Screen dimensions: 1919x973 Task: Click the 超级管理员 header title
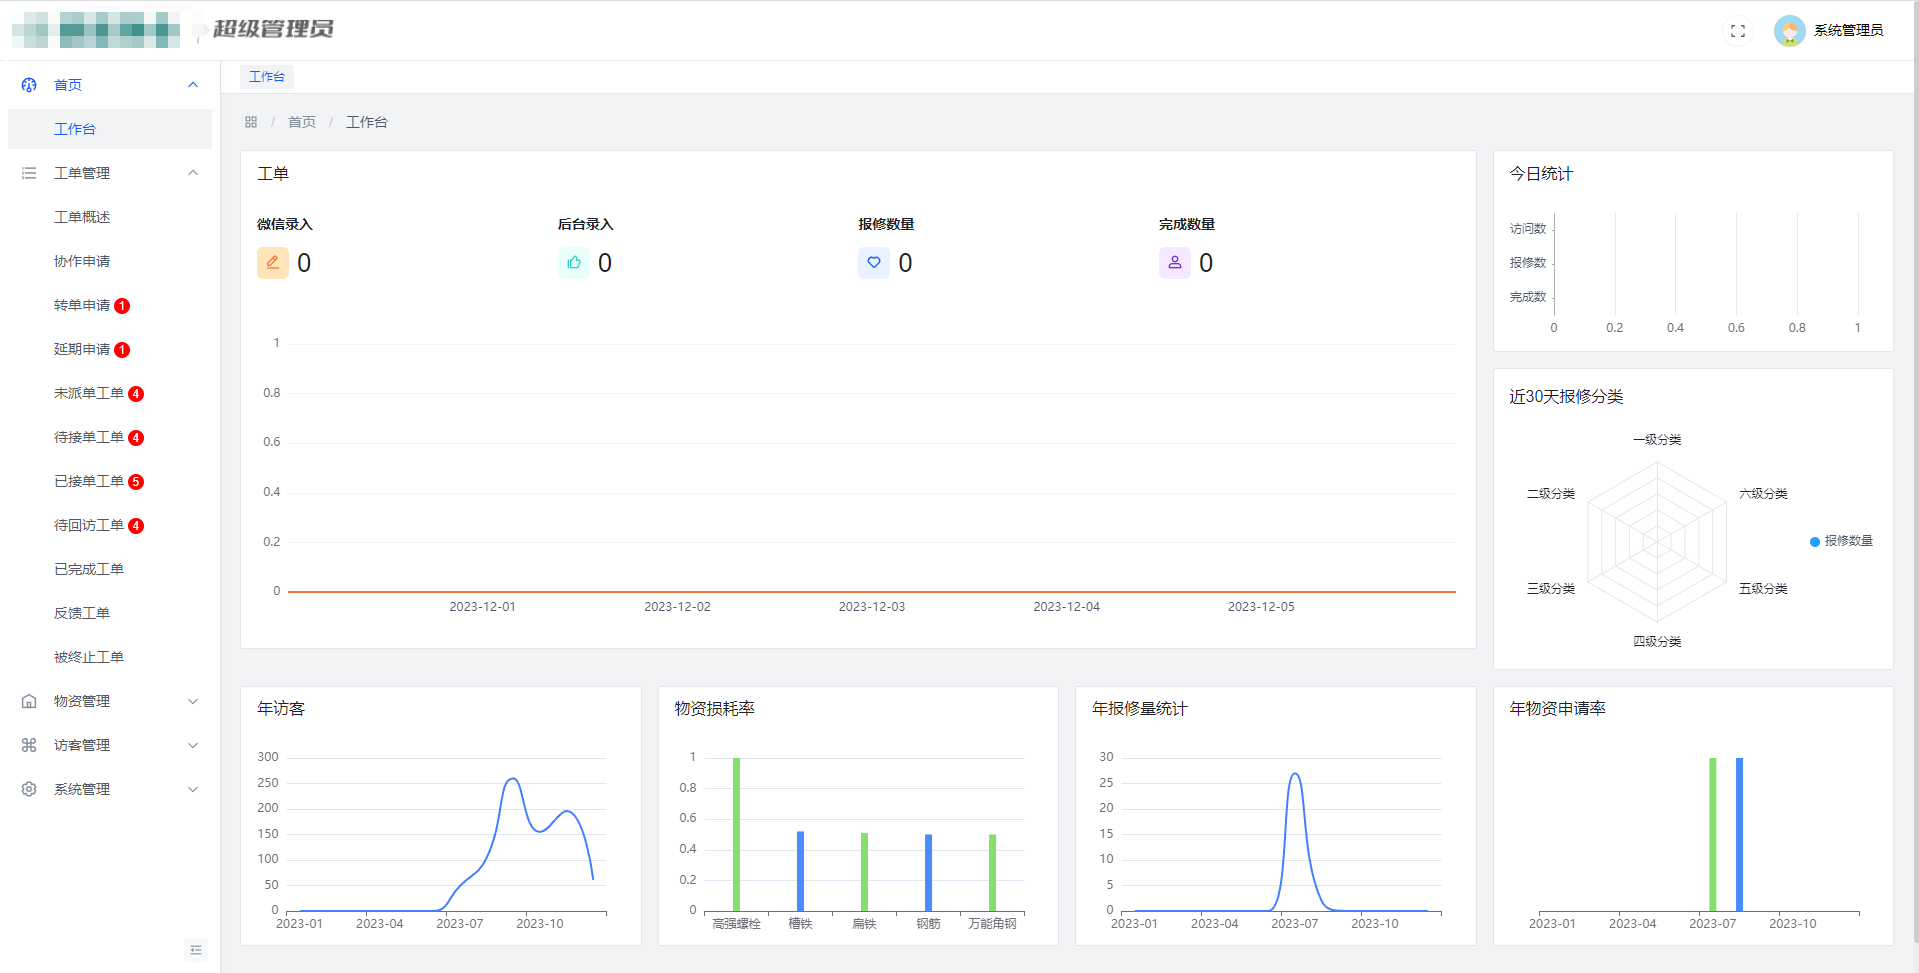click(x=273, y=29)
